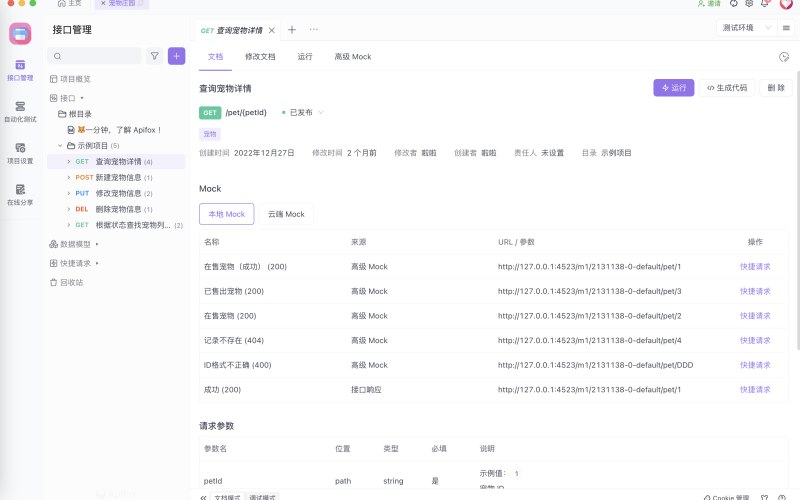This screenshot has height=500, width=800.
Task: Open the 项目设置 sidebar section
Action: coord(20,153)
